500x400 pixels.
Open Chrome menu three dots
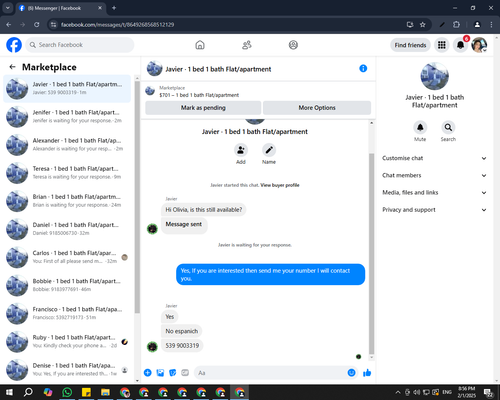(x=491, y=25)
